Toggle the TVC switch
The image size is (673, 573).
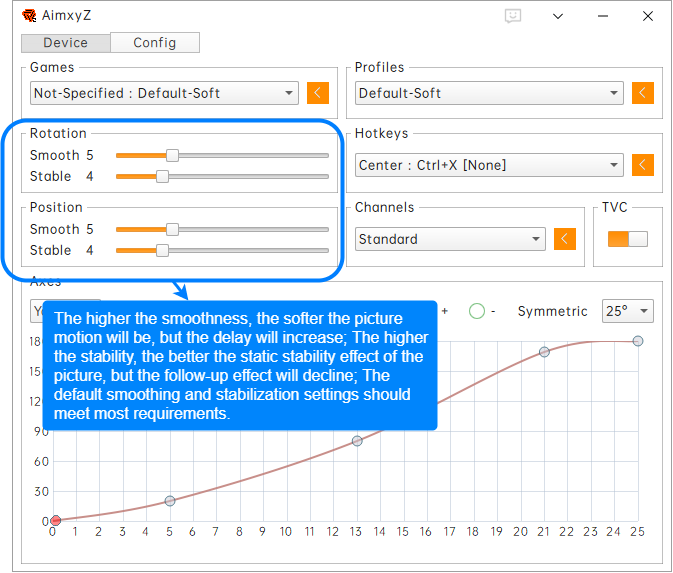(628, 239)
